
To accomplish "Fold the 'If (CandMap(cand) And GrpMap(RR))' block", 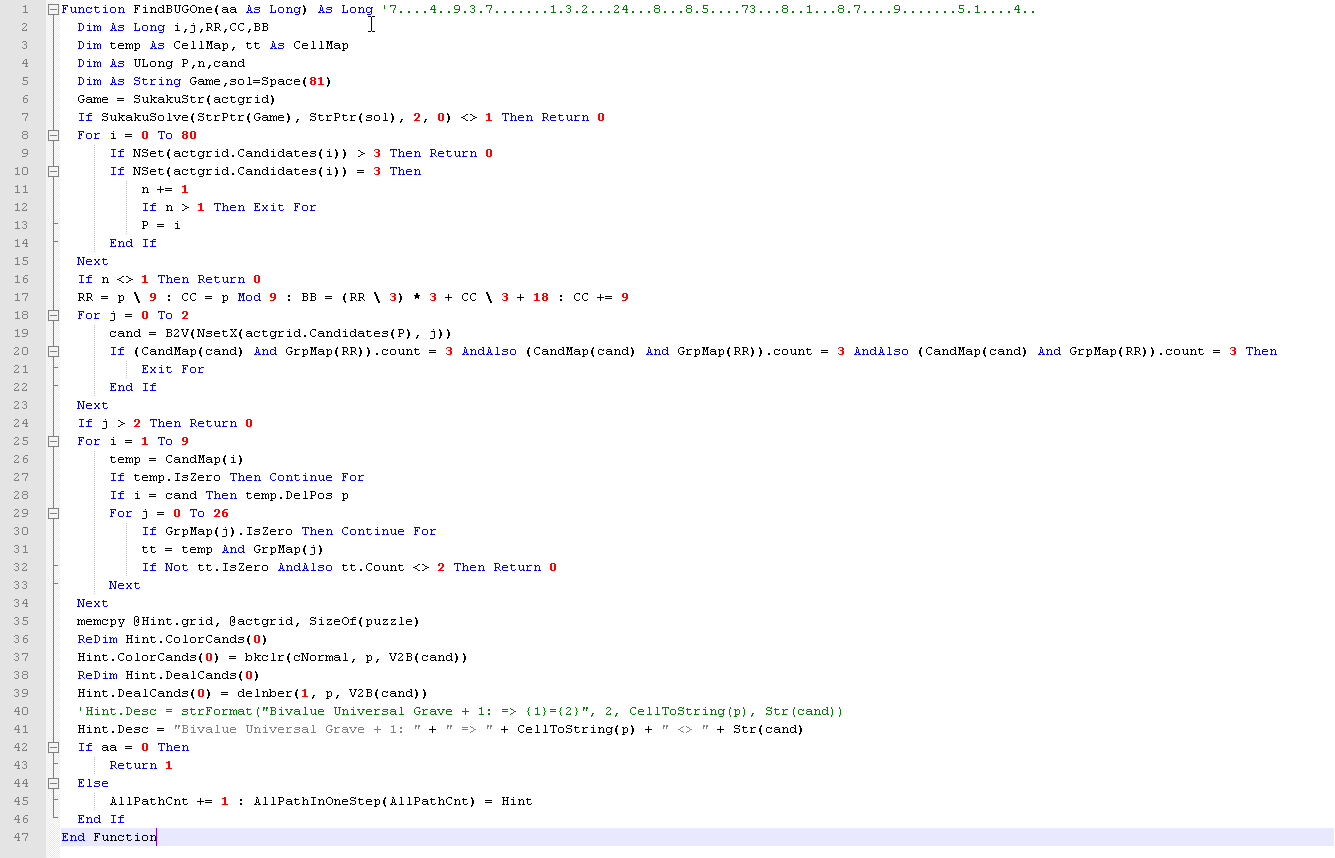I will 52,351.
